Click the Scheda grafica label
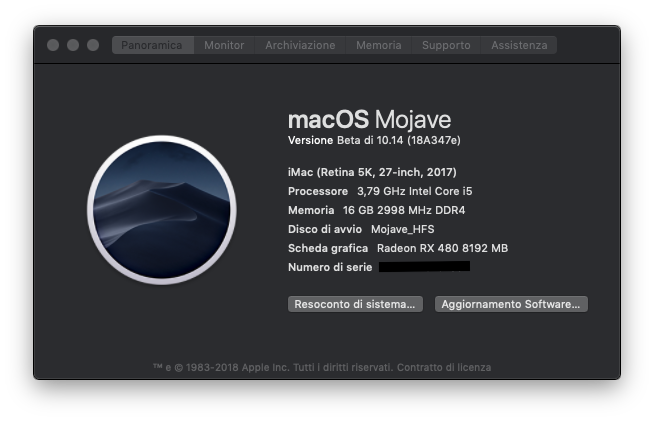 (328, 248)
